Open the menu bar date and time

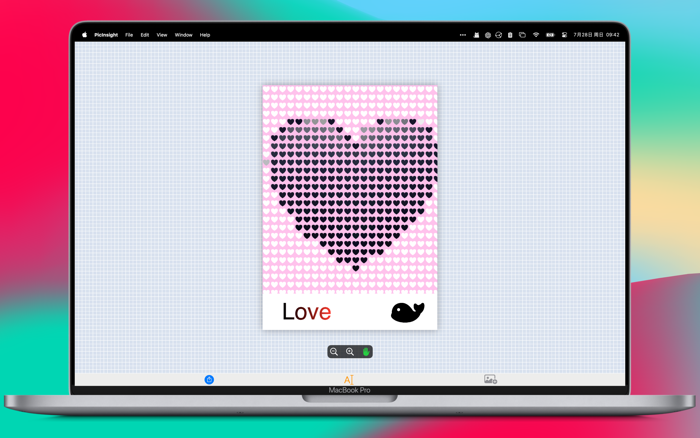596,35
